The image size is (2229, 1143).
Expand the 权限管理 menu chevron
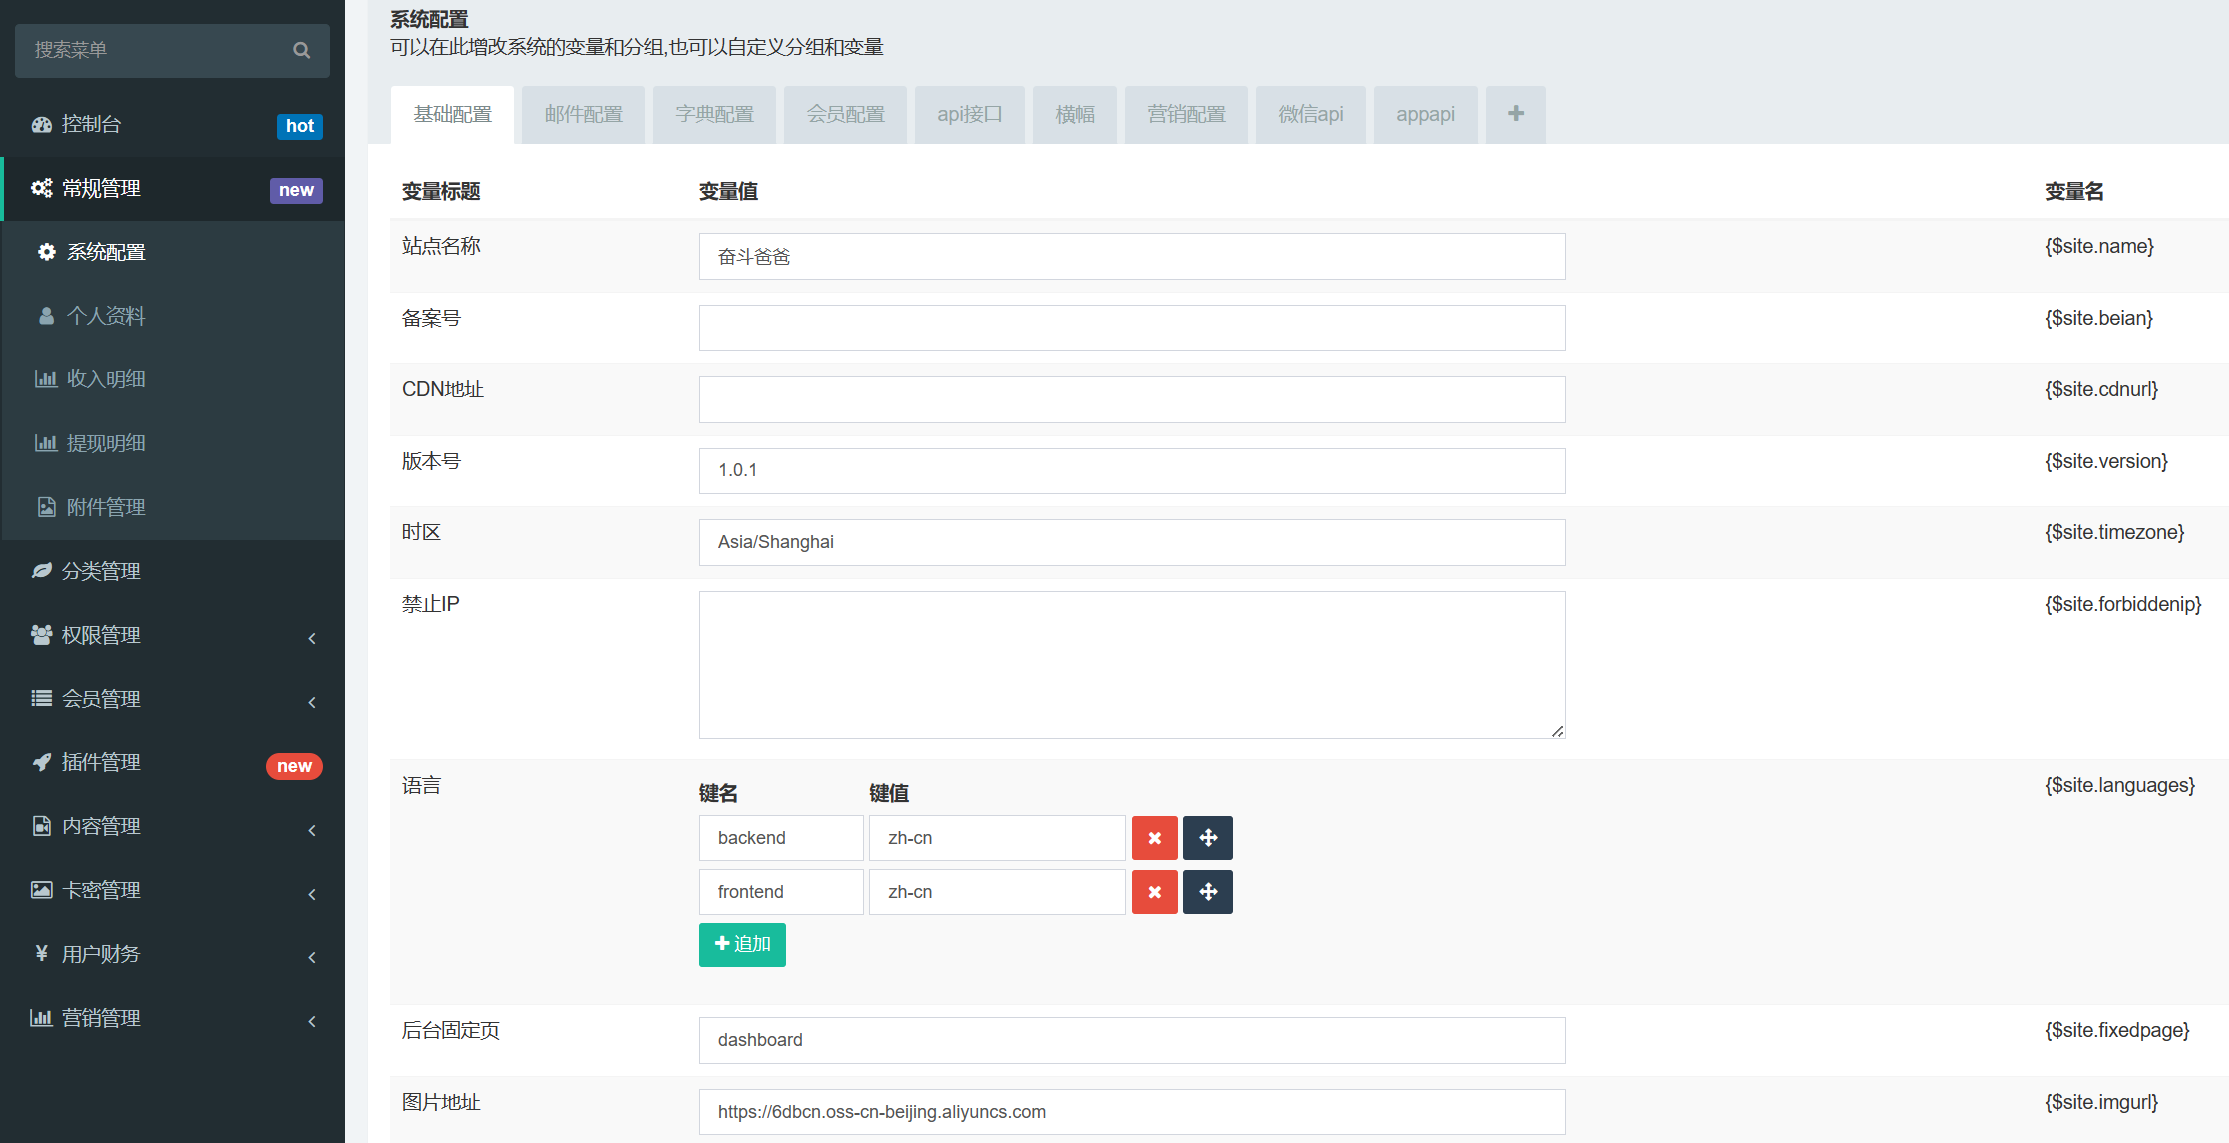click(x=312, y=638)
